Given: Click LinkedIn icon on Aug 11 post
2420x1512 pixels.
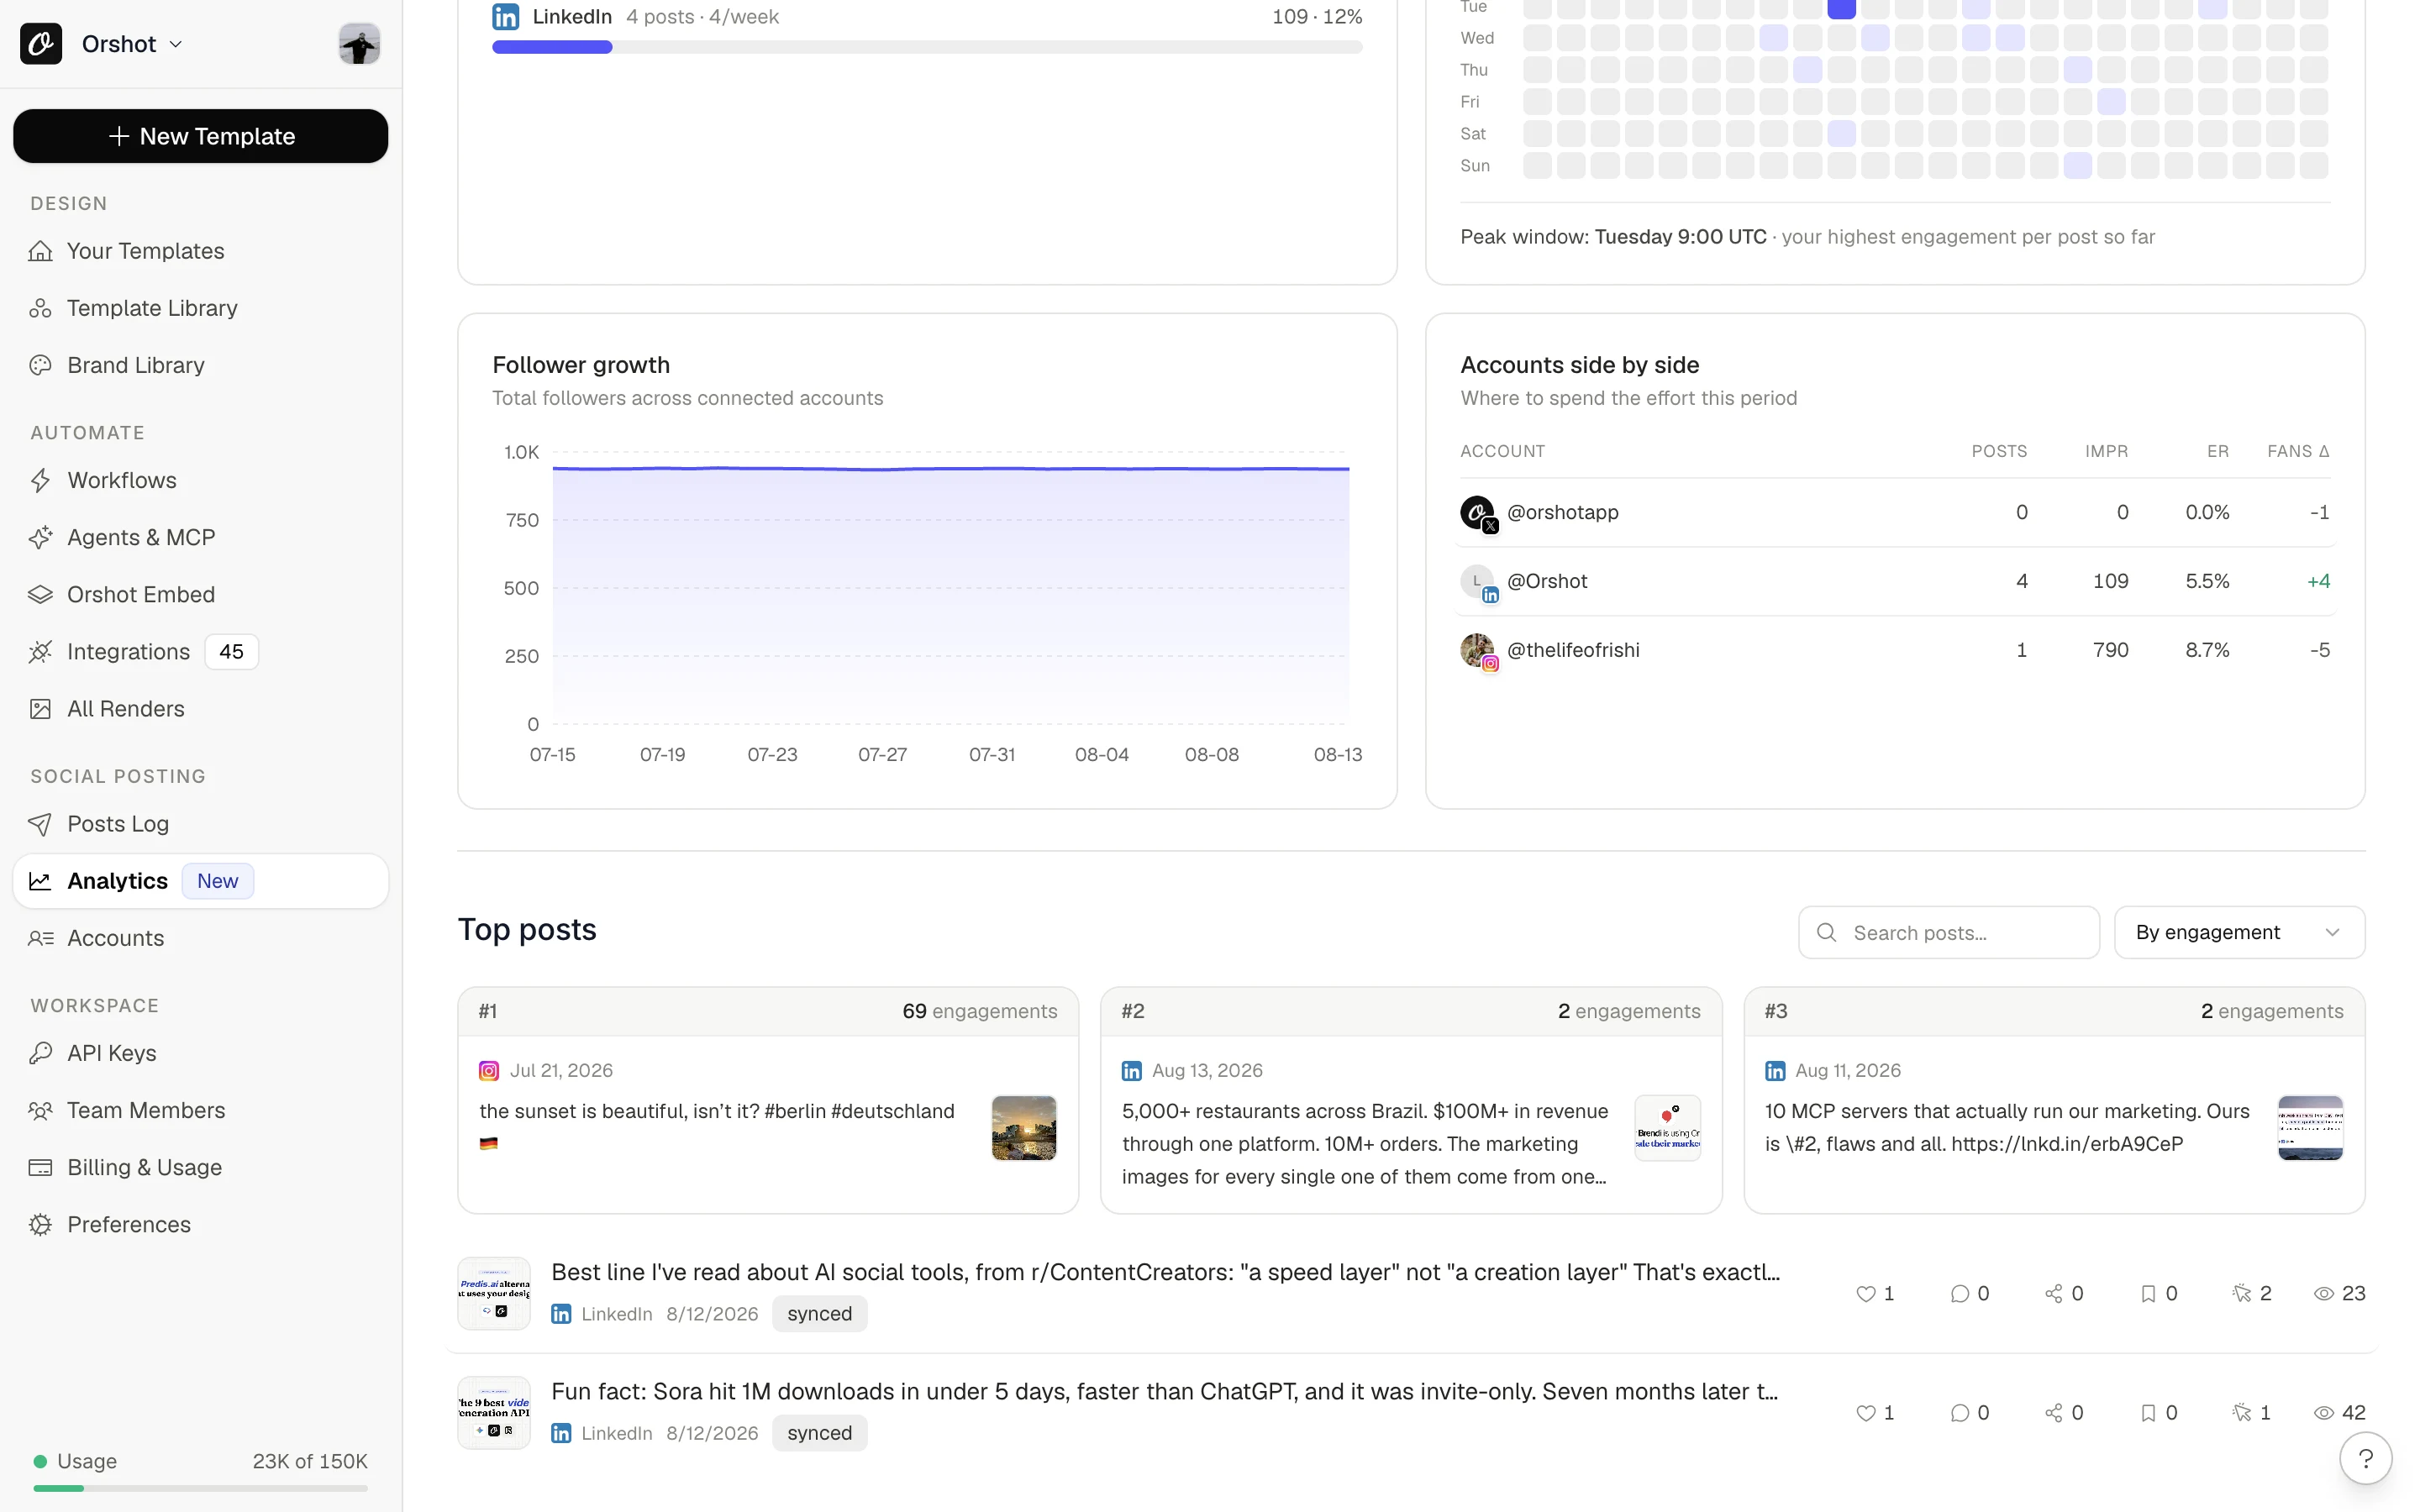Looking at the screenshot, I should [1775, 1070].
